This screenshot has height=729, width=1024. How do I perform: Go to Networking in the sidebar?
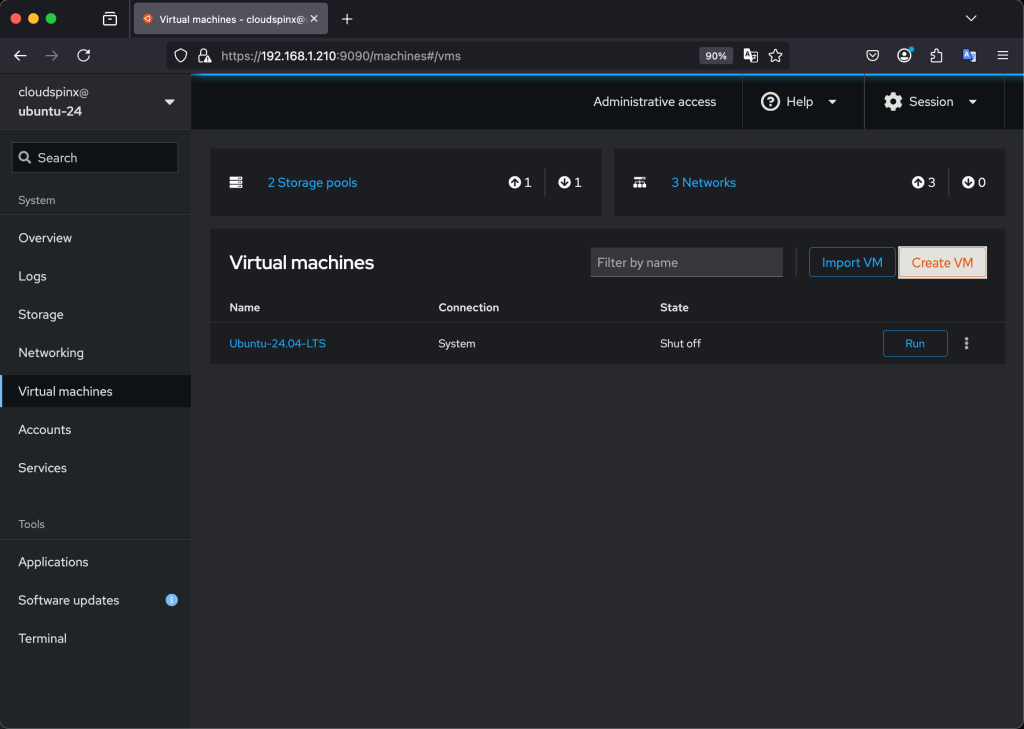coord(51,353)
